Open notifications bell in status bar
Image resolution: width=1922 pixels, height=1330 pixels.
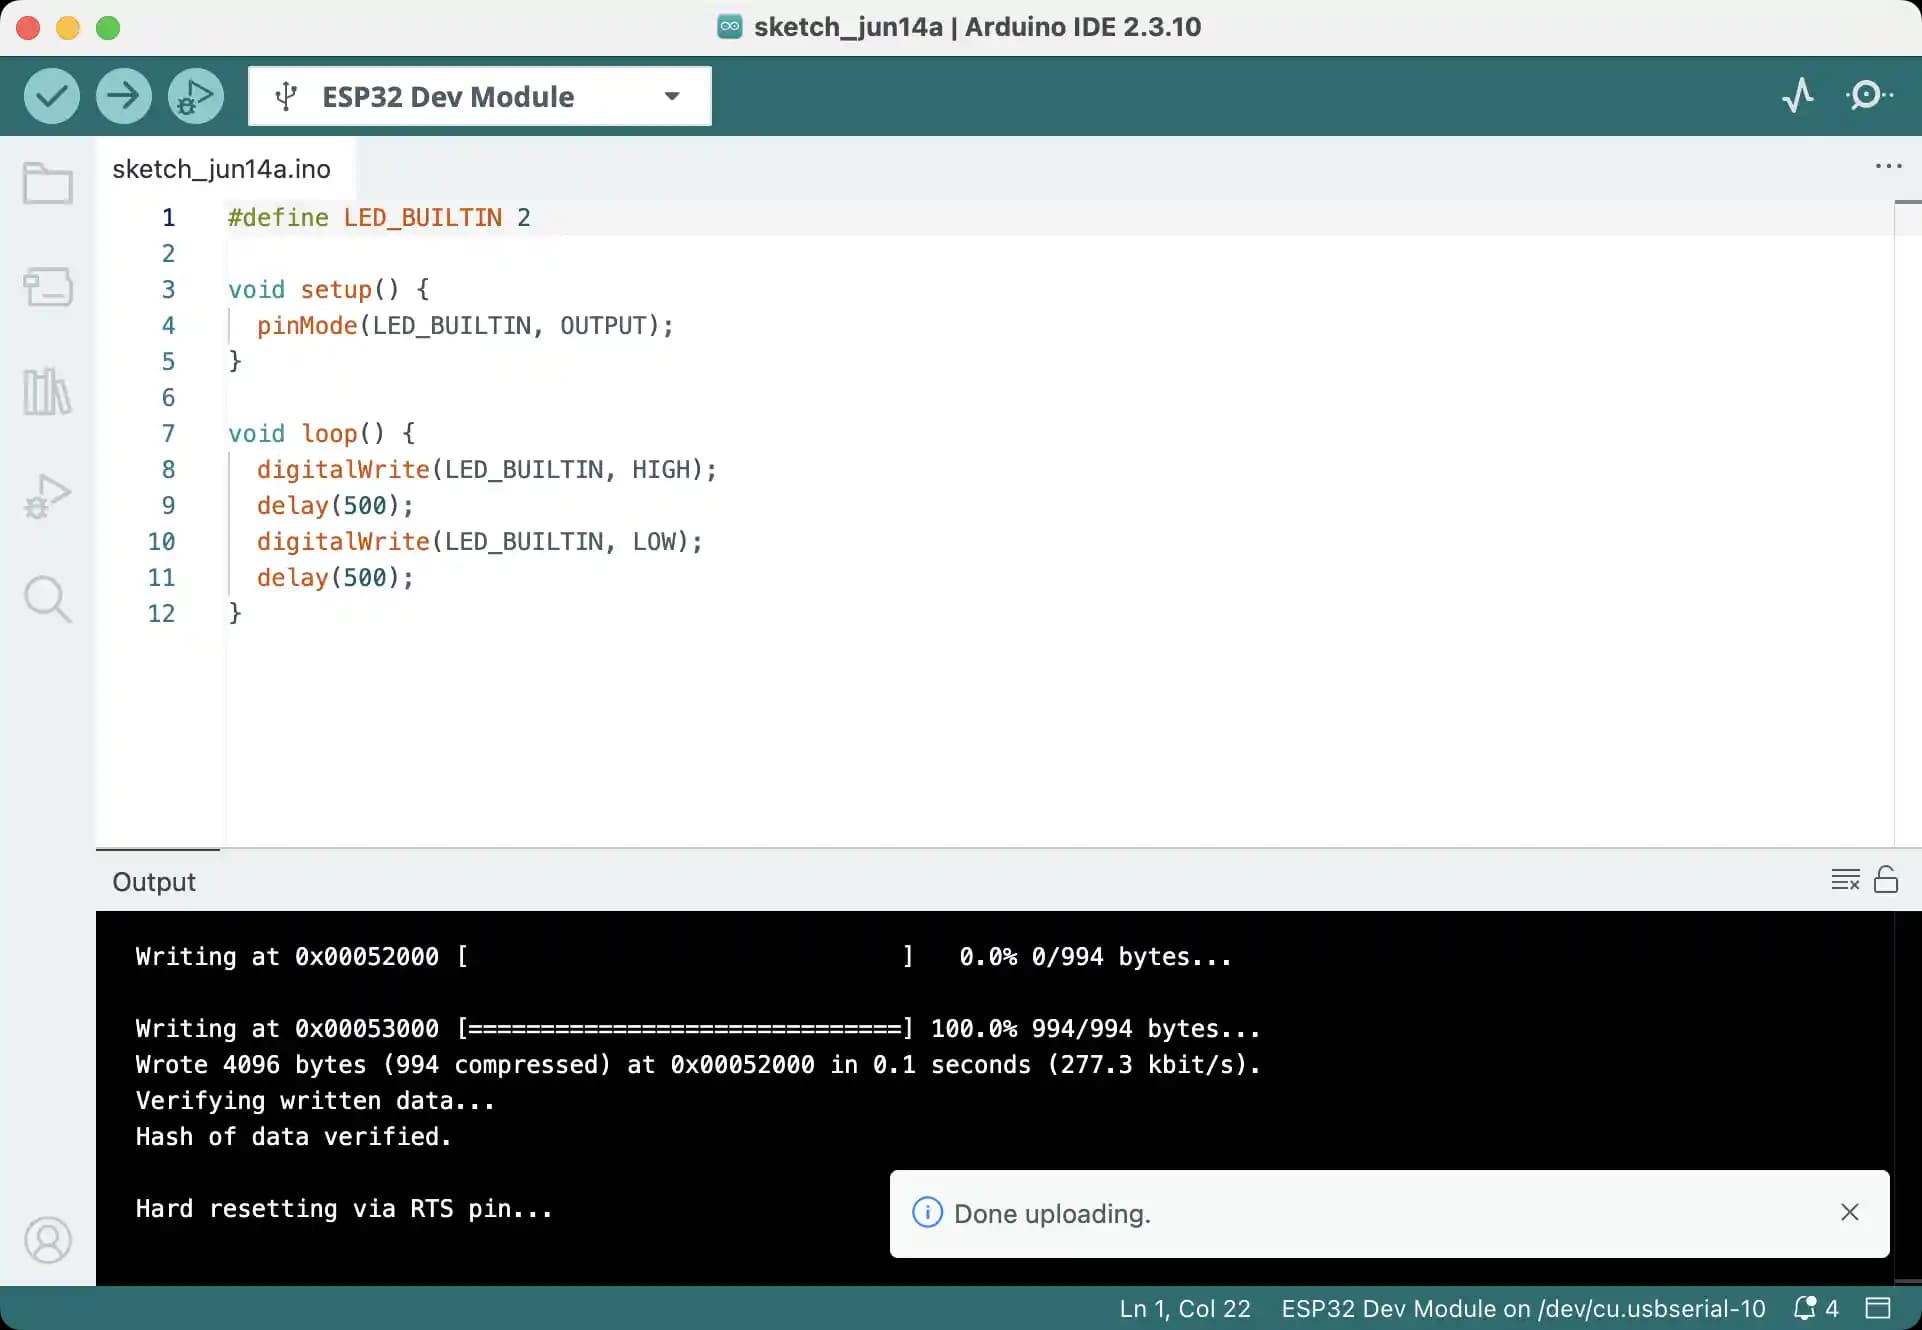pos(1816,1308)
